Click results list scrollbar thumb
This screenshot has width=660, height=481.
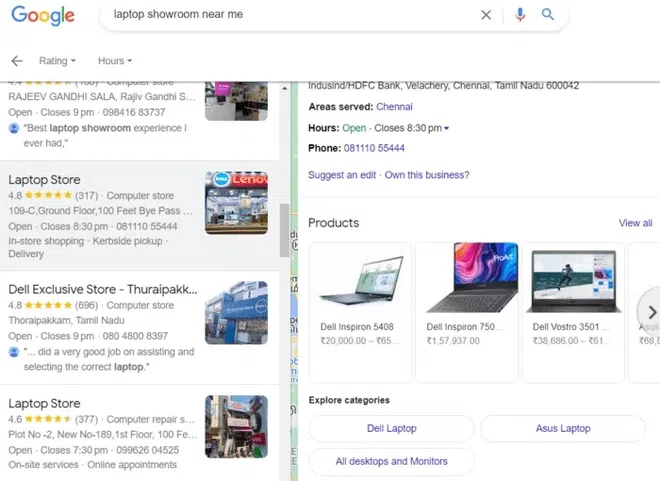tap(285, 230)
